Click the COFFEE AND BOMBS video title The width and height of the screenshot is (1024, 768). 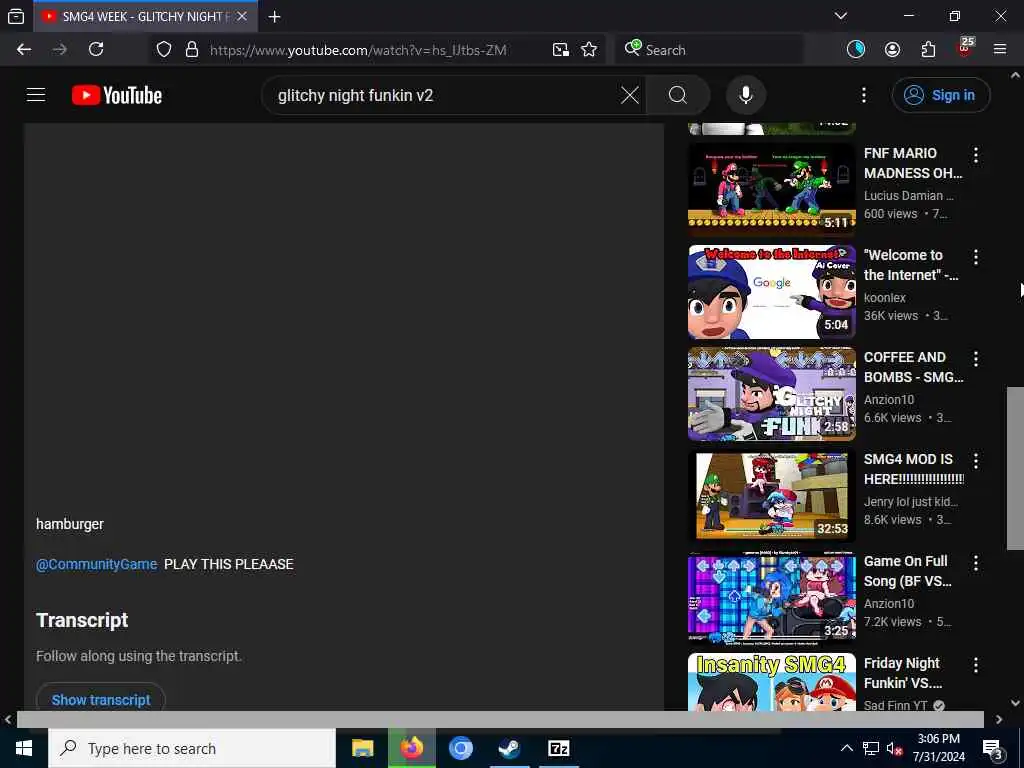coord(913,367)
